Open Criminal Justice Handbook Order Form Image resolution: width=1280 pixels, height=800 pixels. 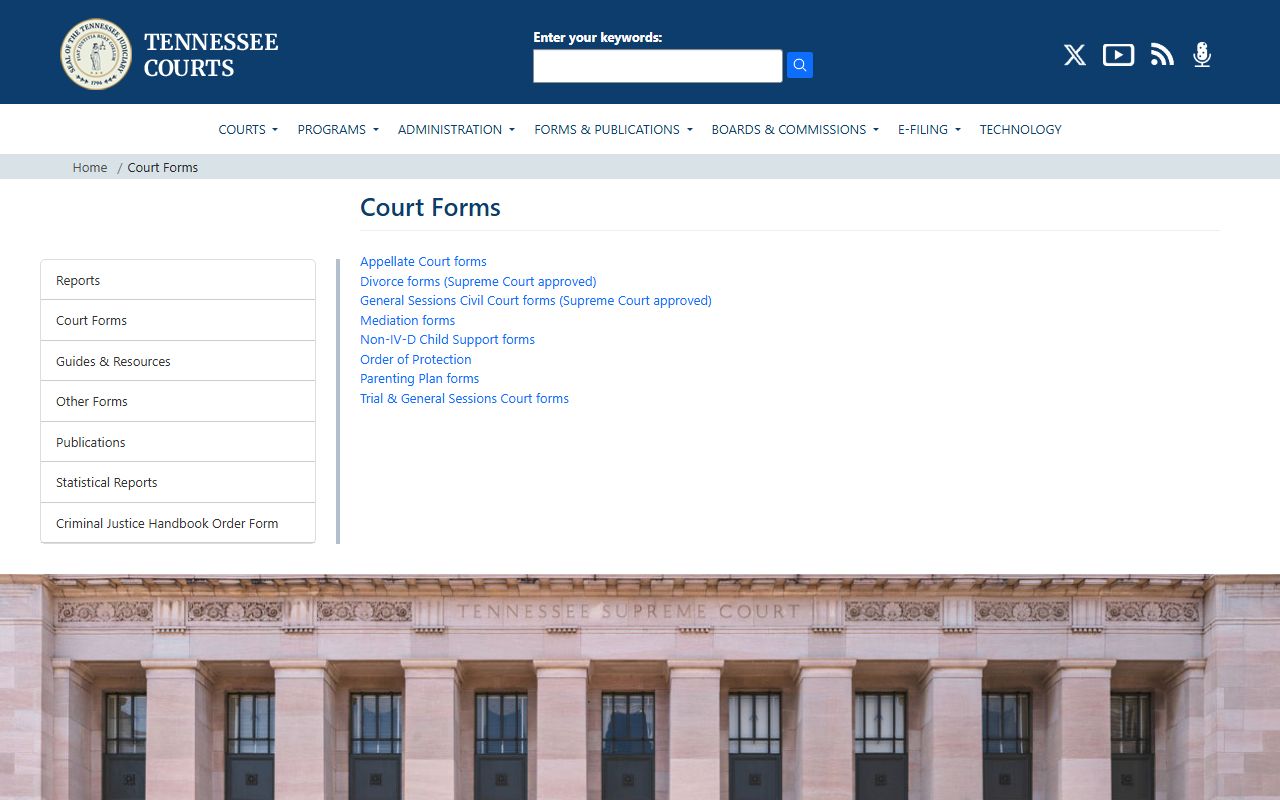click(x=178, y=523)
